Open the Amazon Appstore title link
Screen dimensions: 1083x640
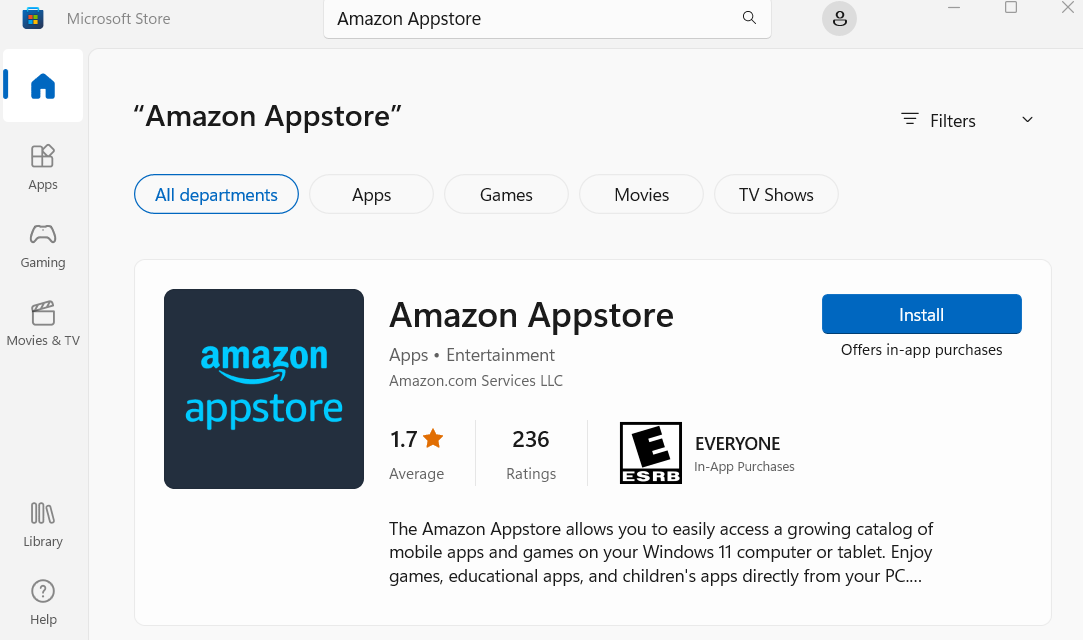point(531,315)
